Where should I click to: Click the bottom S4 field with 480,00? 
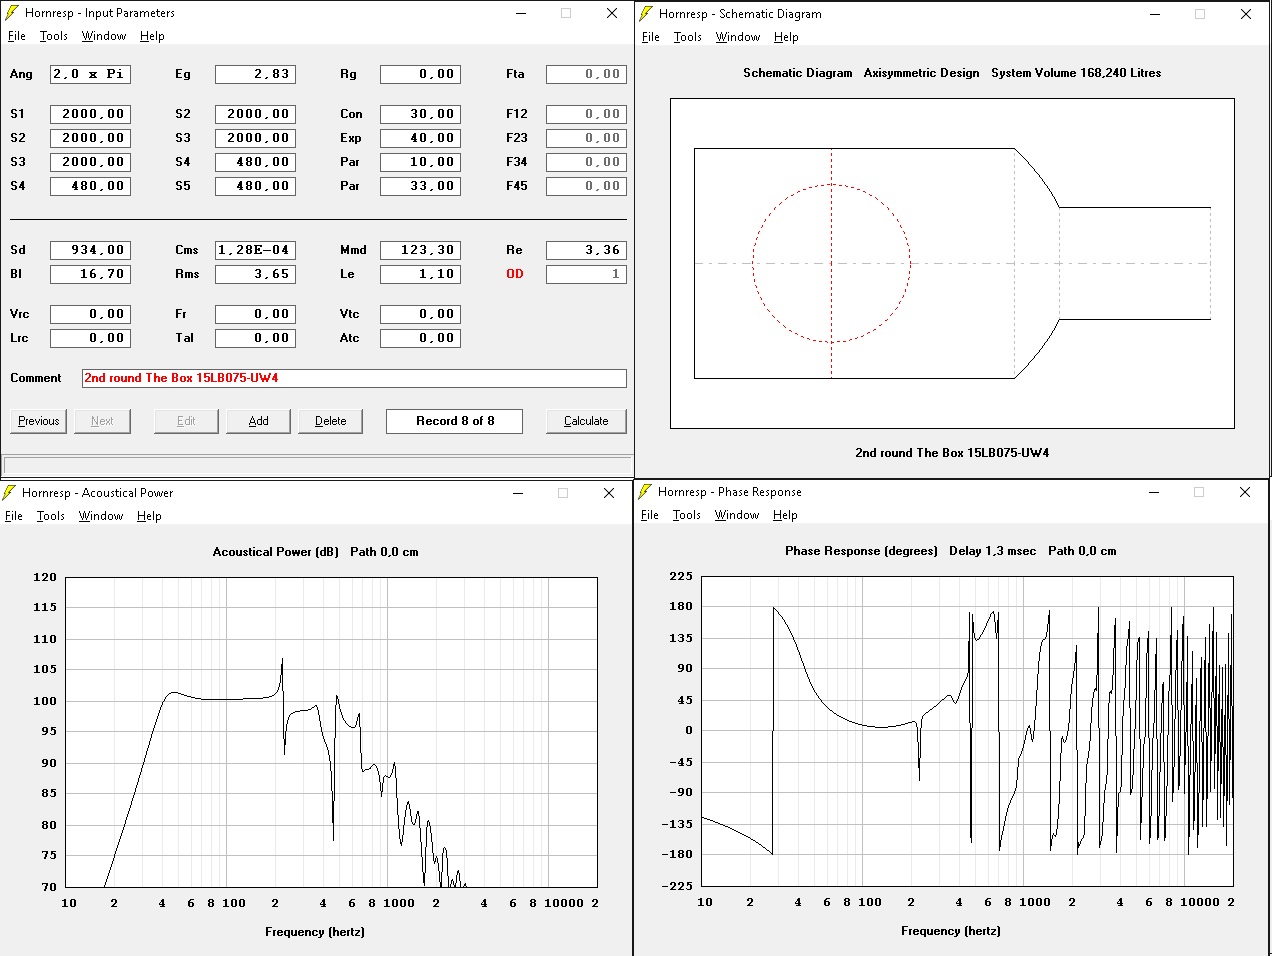(x=90, y=186)
